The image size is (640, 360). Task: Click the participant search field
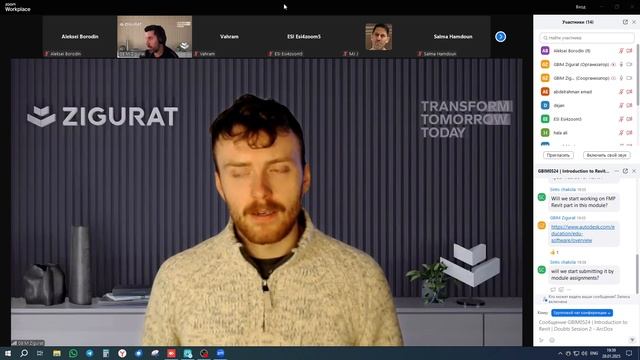tap(587, 38)
